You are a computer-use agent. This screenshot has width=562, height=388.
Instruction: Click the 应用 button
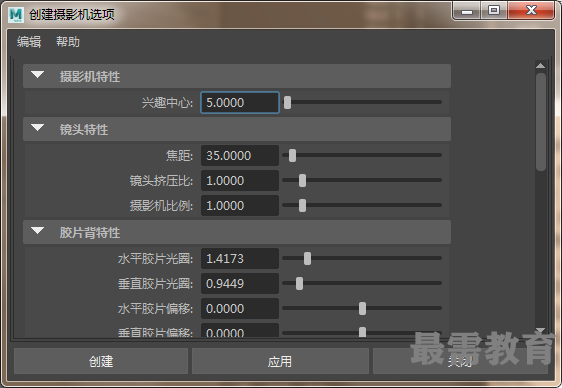pos(280,361)
